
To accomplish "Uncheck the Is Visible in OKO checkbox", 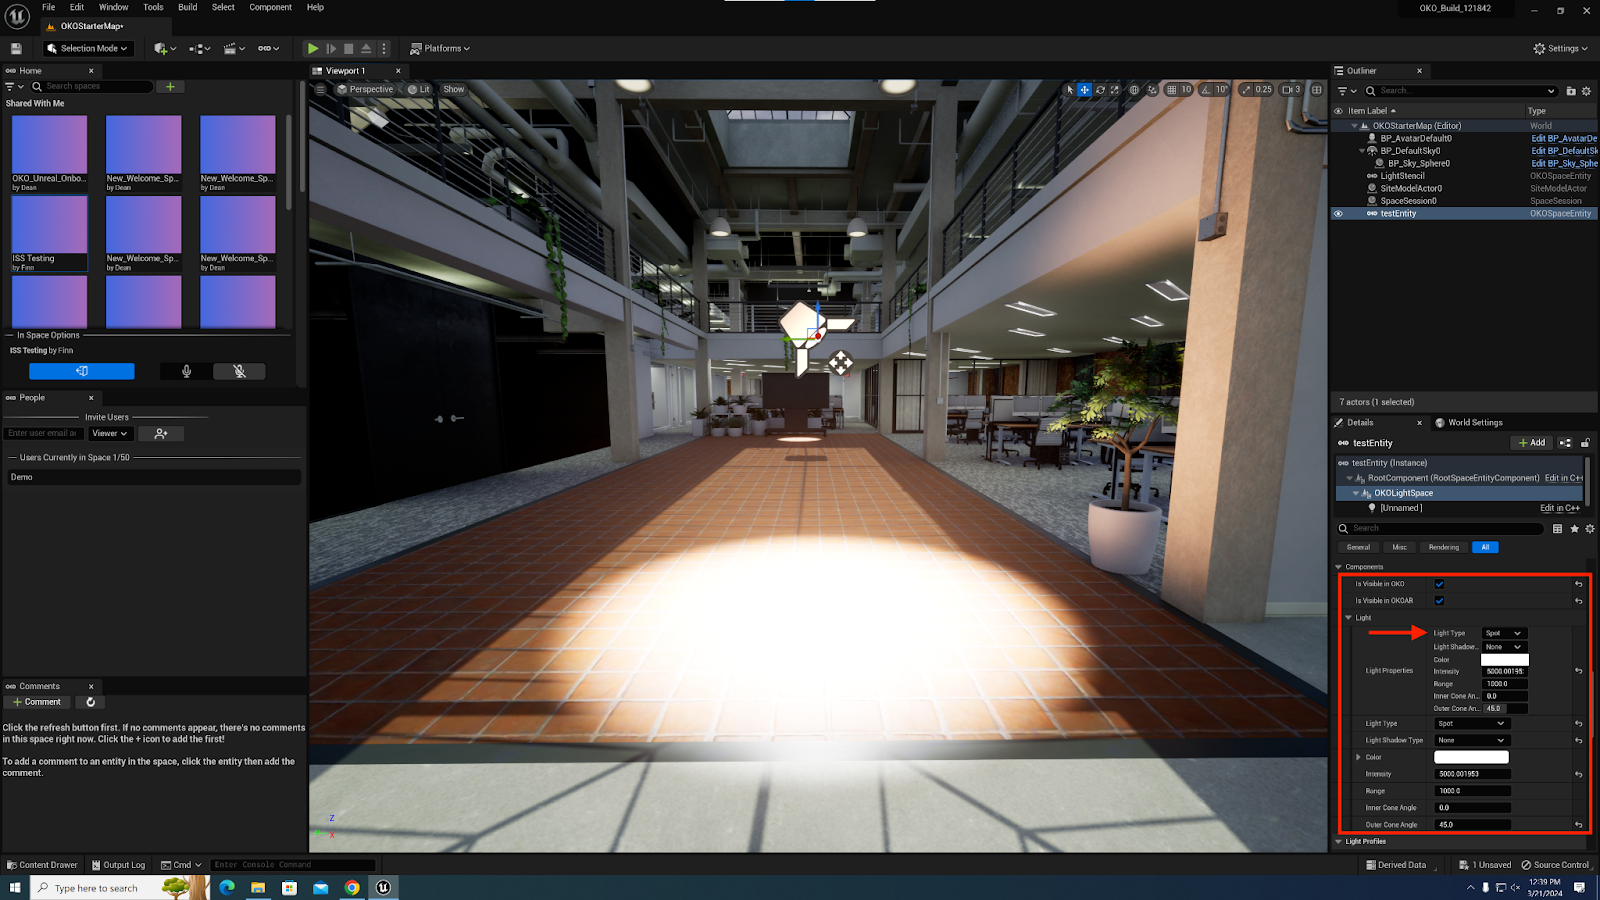I will [1439, 584].
